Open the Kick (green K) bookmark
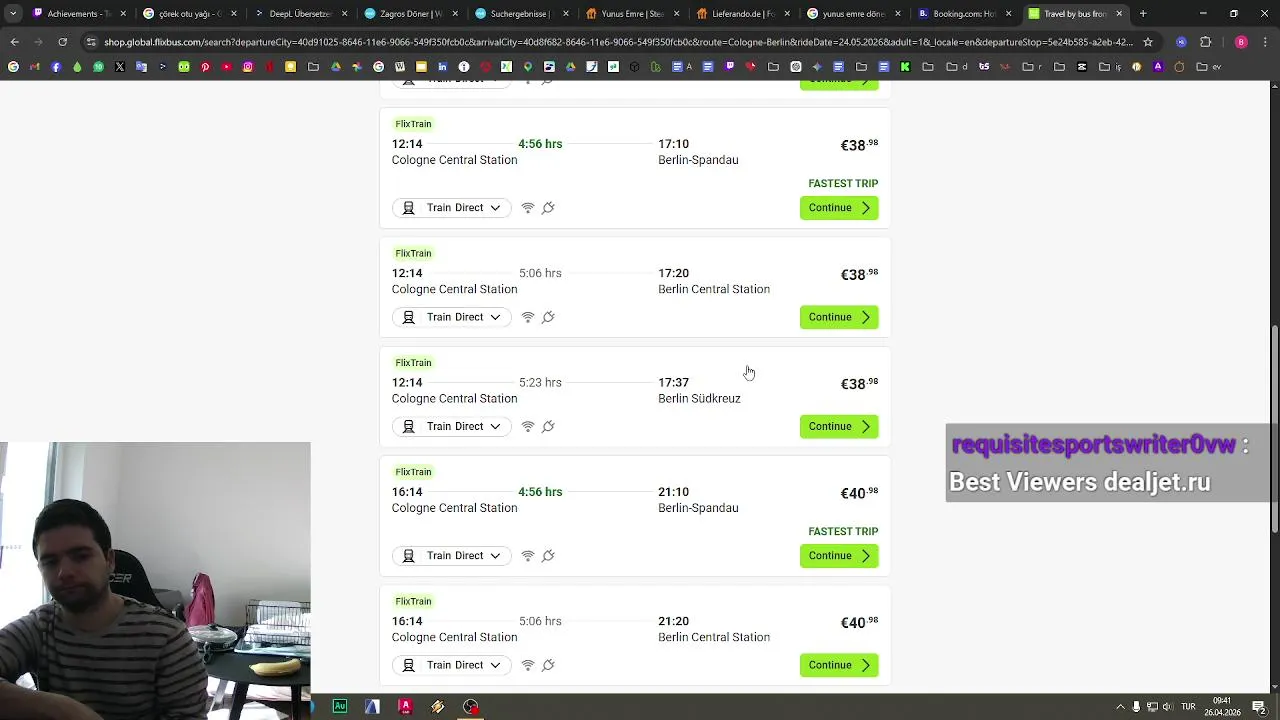The width and height of the screenshot is (1280, 720). point(905,67)
